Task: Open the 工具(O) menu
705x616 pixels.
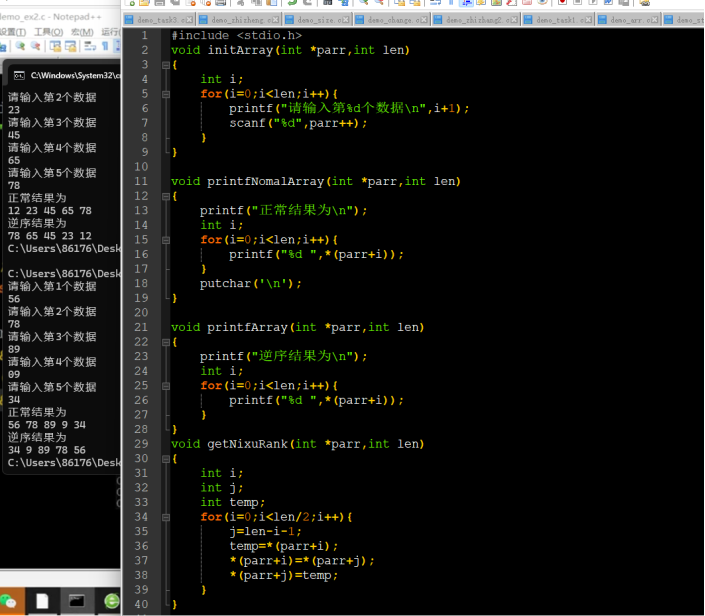Action: [x=49, y=32]
